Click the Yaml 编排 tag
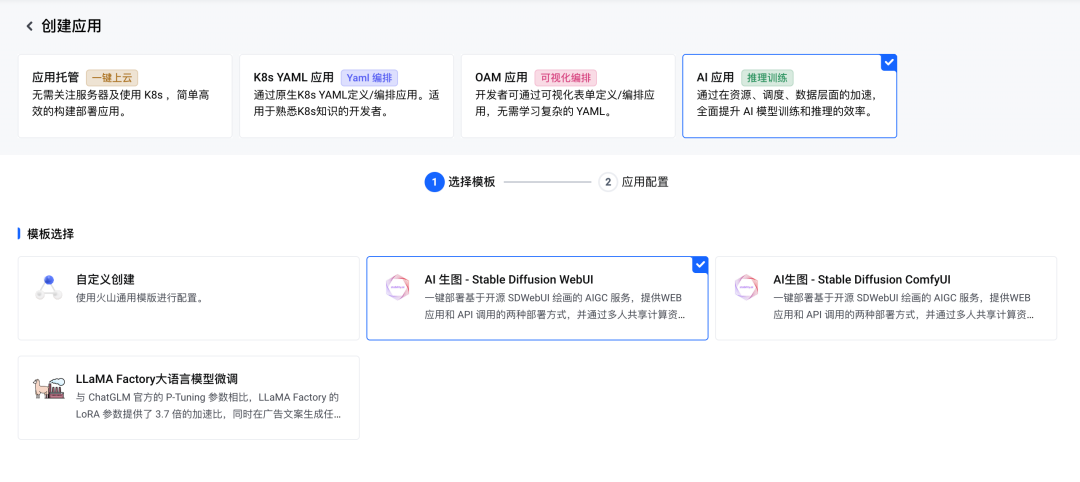Viewport: 1080px width, 482px height. pos(370,77)
